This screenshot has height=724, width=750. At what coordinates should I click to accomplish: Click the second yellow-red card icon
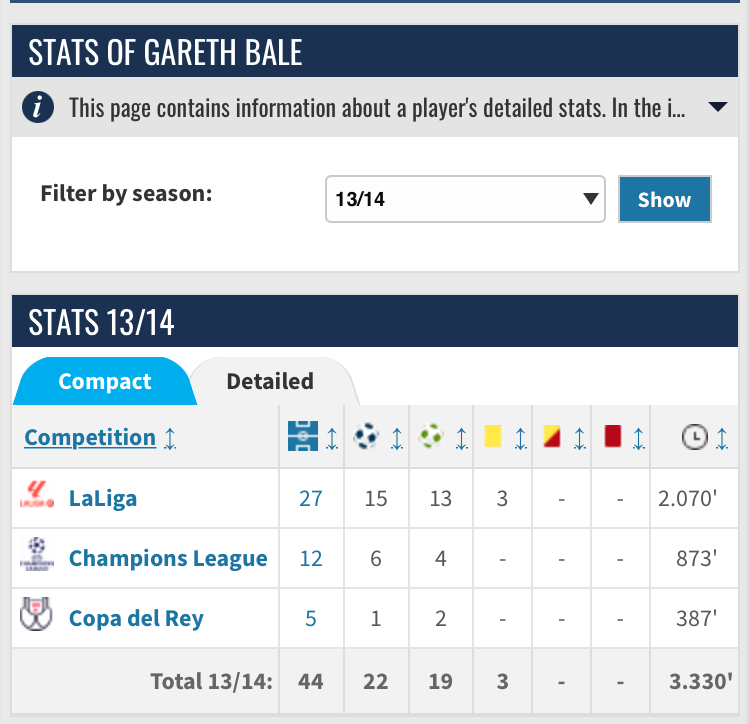click(x=551, y=436)
